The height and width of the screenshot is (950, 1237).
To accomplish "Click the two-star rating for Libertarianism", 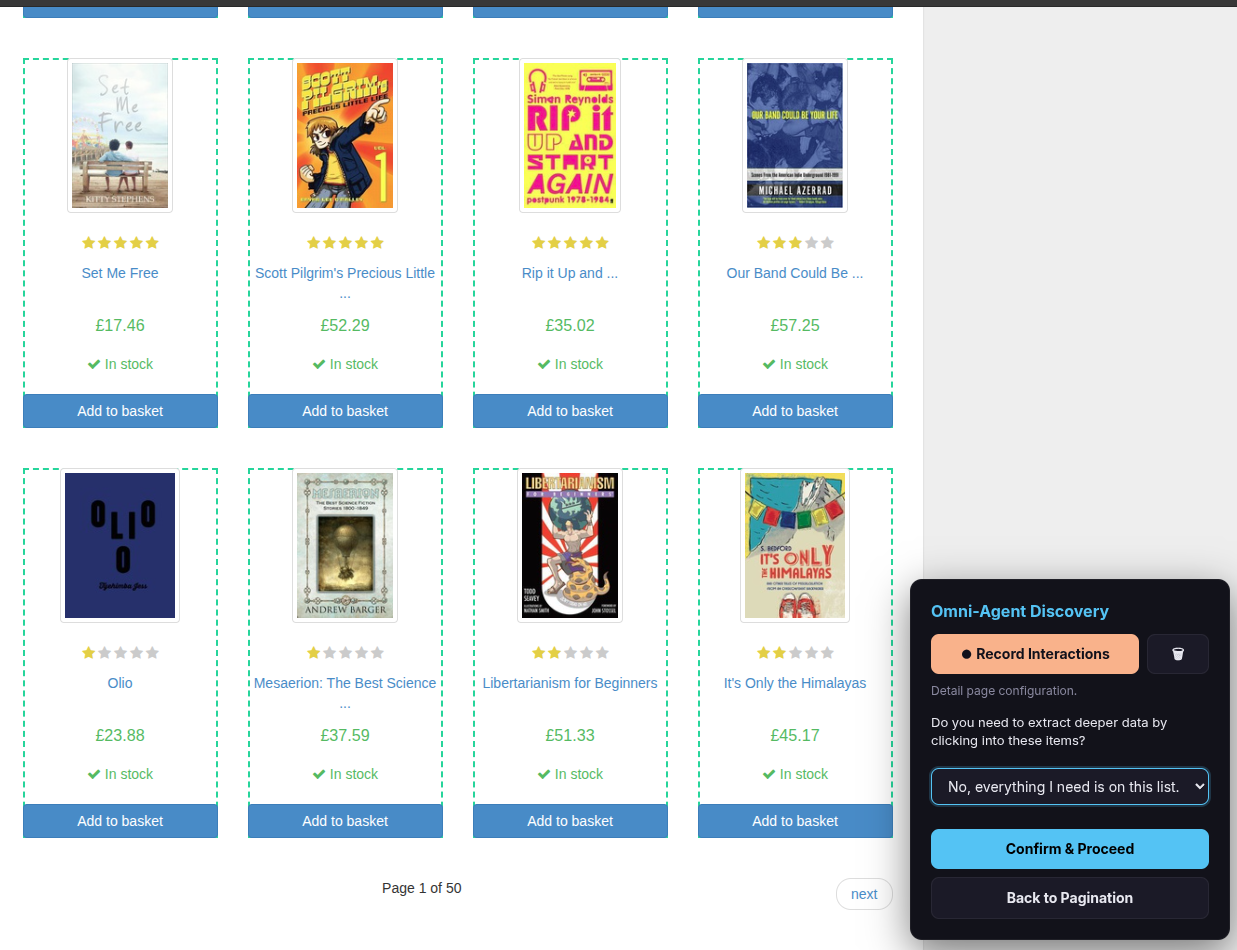I will [570, 653].
